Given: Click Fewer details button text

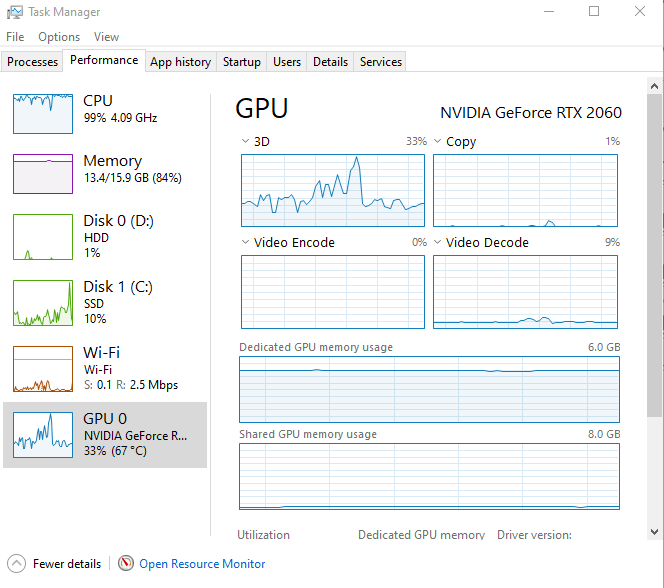Looking at the screenshot, I should 67,564.
